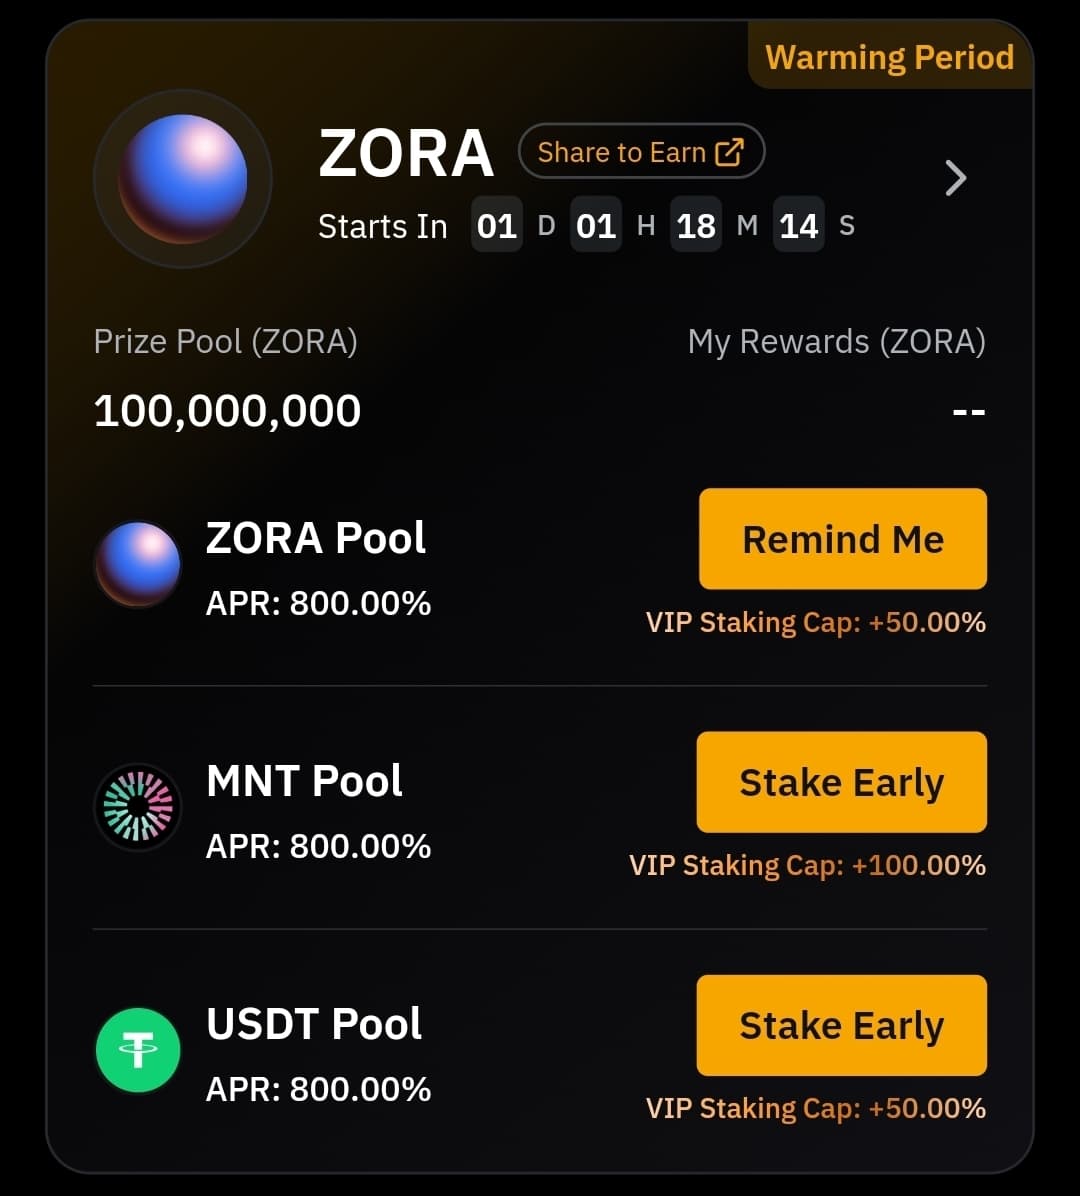Tap the days countdown box
The image size is (1080, 1196).
point(497,226)
